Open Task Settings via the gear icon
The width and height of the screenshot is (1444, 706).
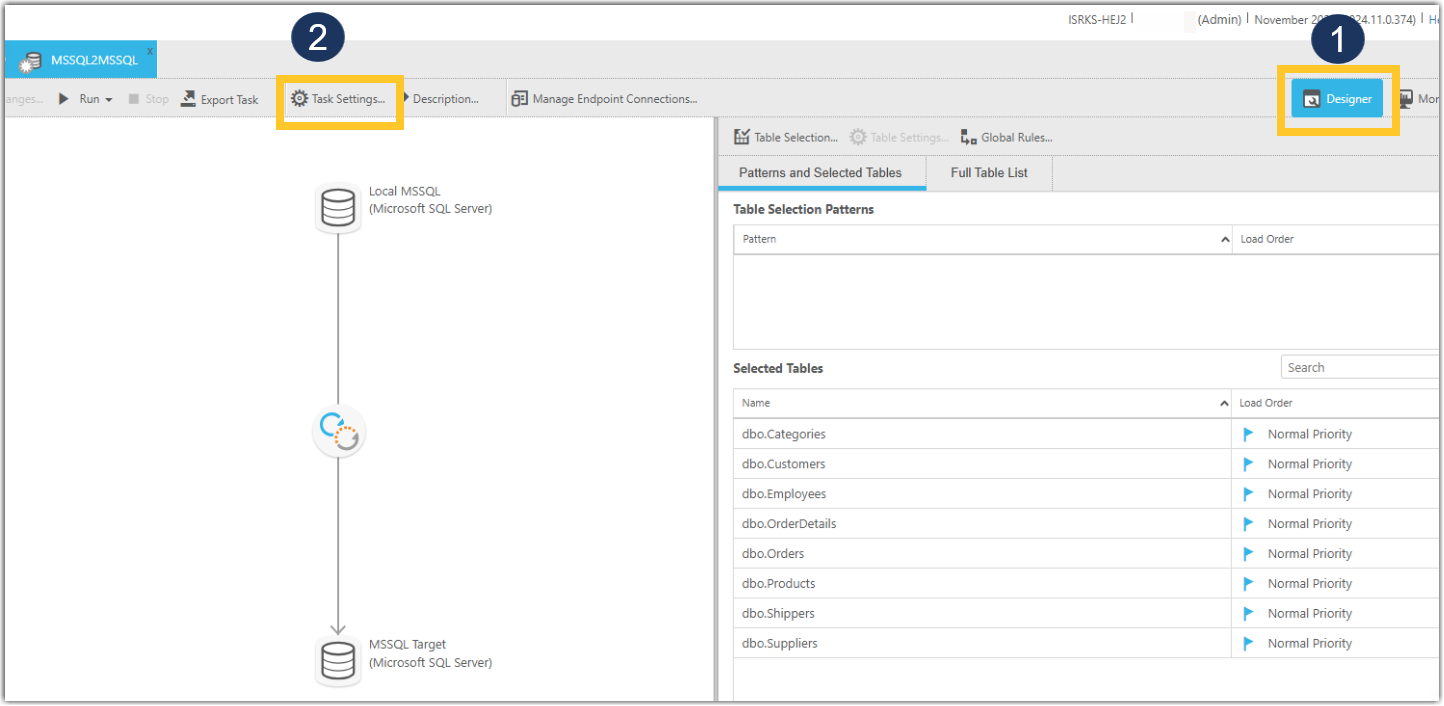(337, 98)
